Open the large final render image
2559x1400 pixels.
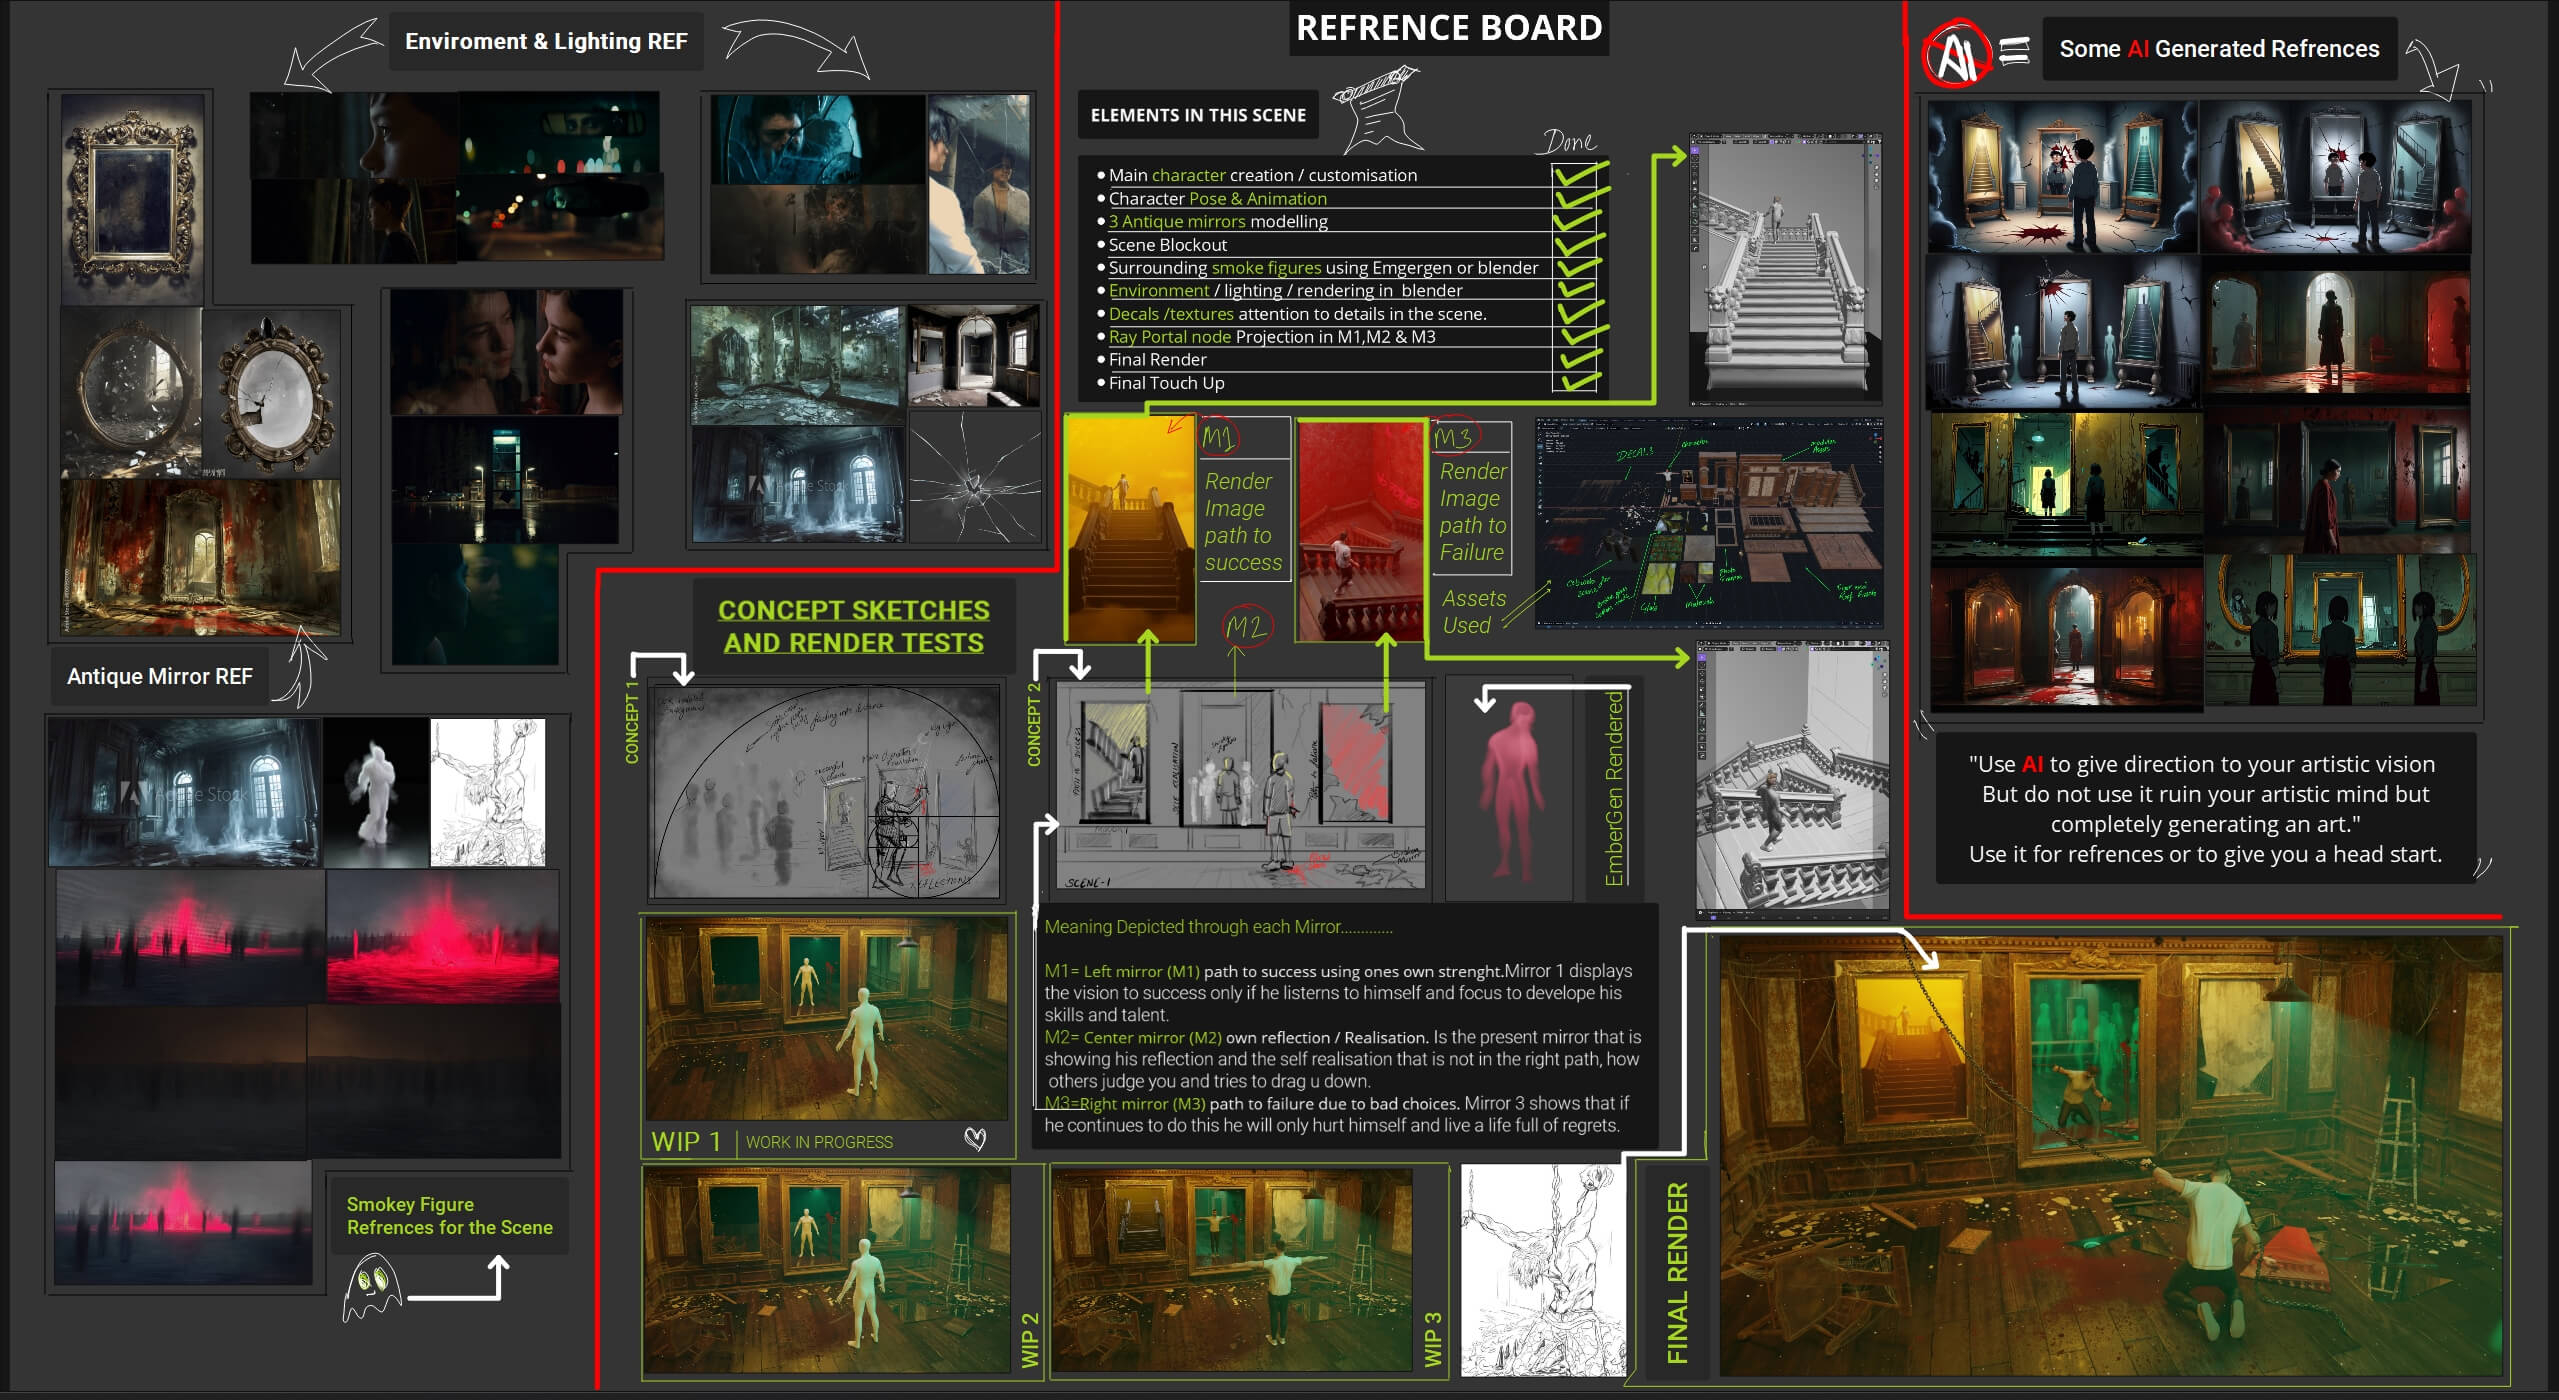[2111, 1156]
